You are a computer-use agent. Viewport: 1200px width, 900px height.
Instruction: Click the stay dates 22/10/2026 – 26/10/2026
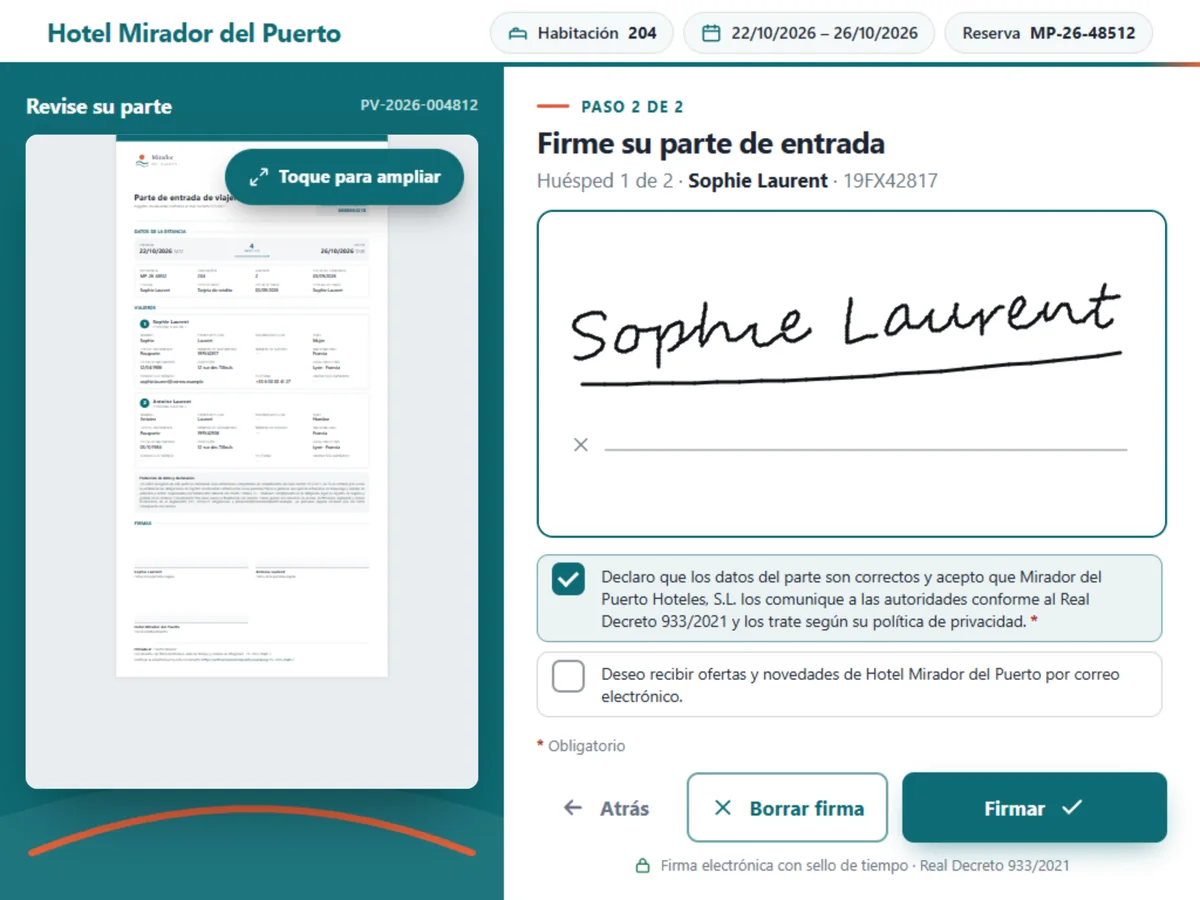(x=809, y=33)
